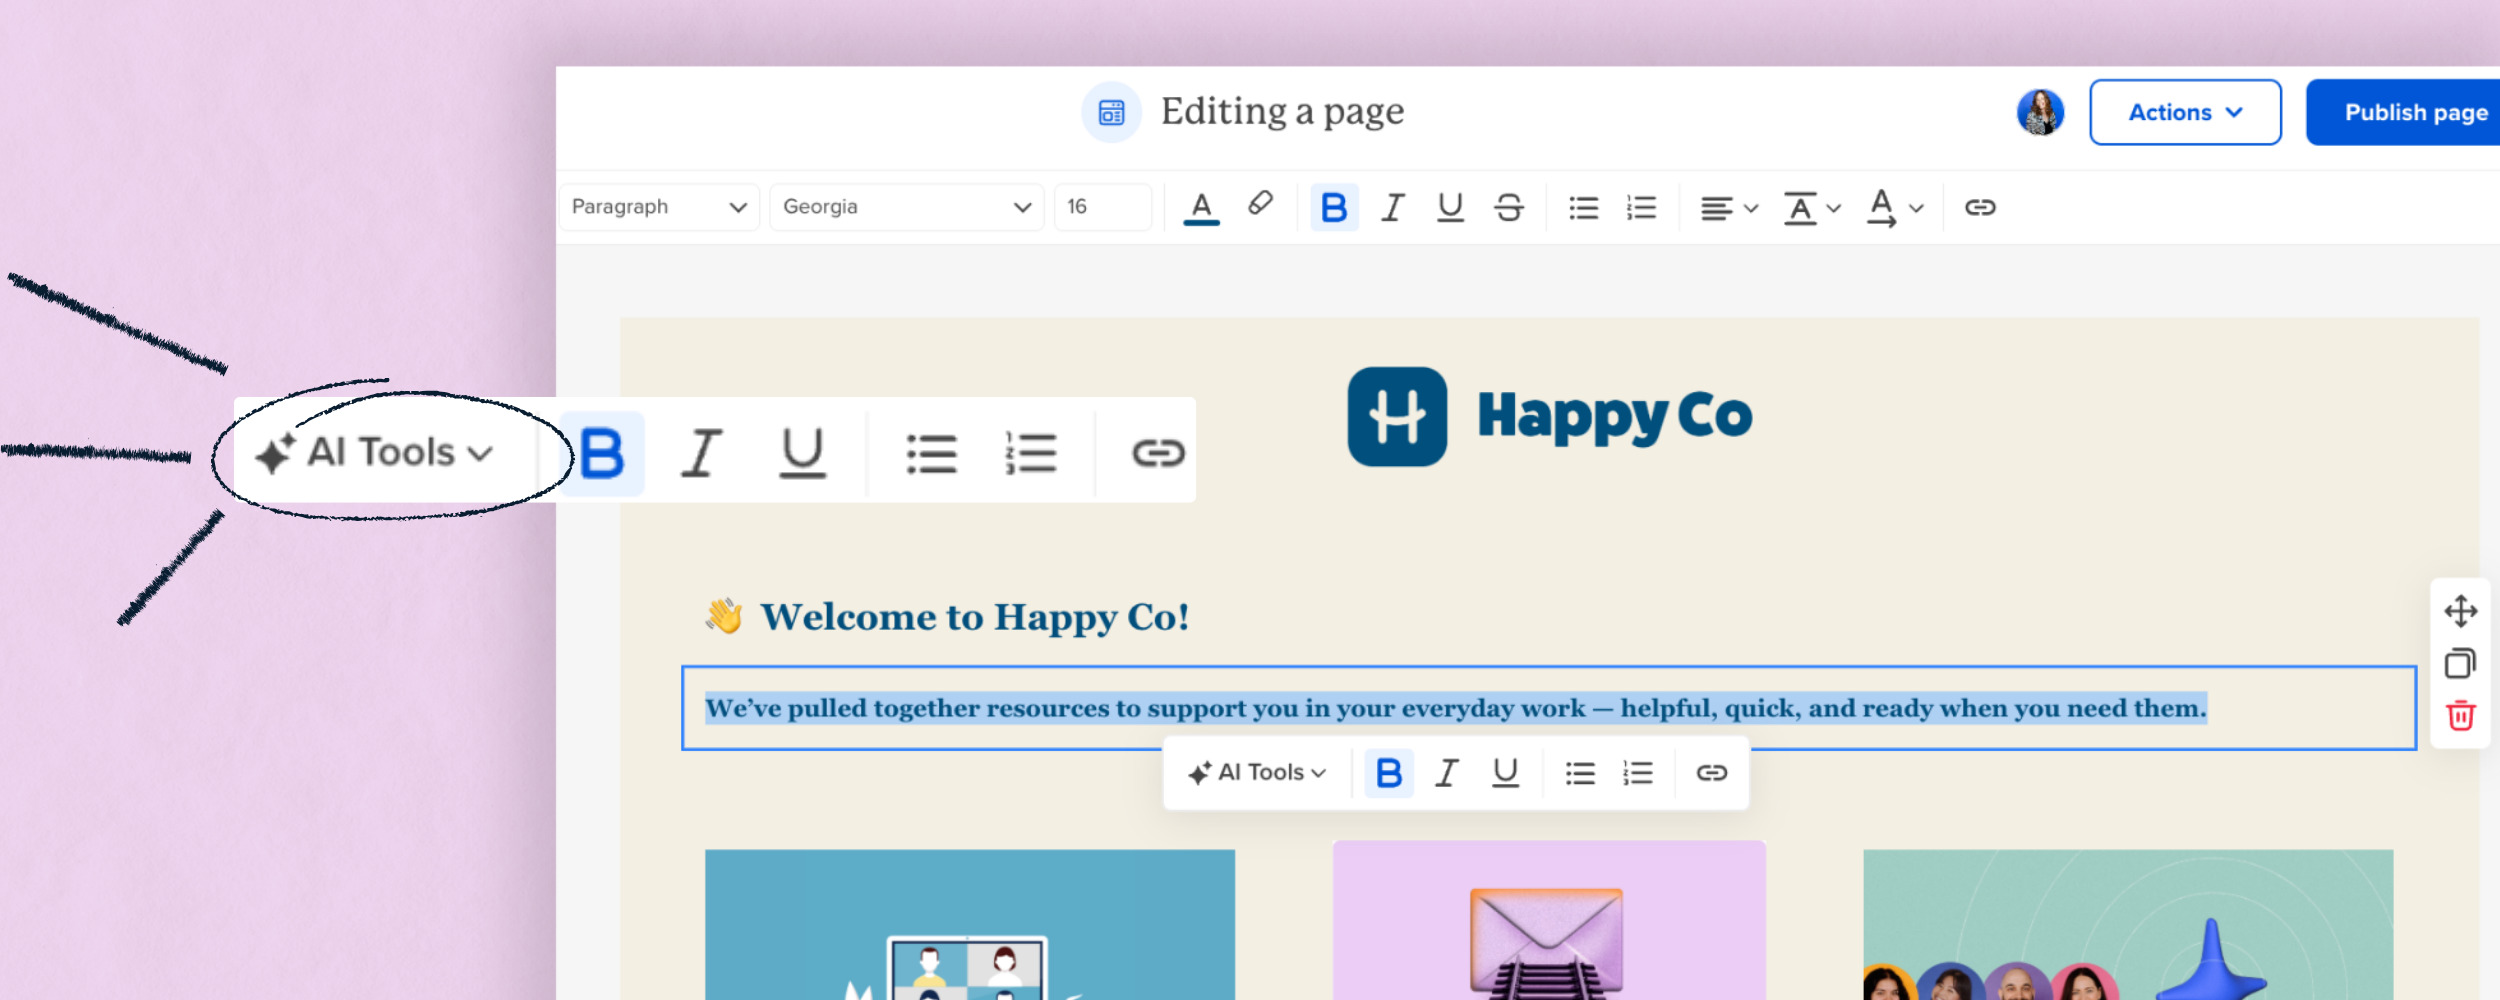Click numbered list in small floating toolbar
The image size is (2500, 1000).
pyautogui.click(x=1638, y=773)
